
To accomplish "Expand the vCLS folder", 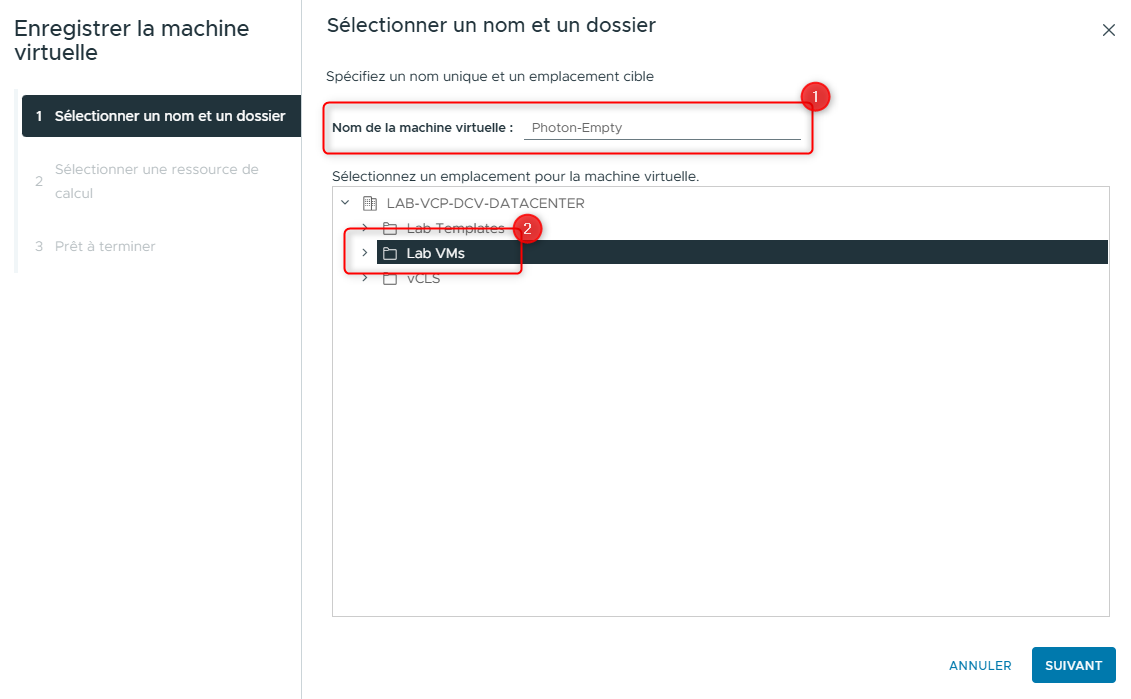I will coord(365,278).
